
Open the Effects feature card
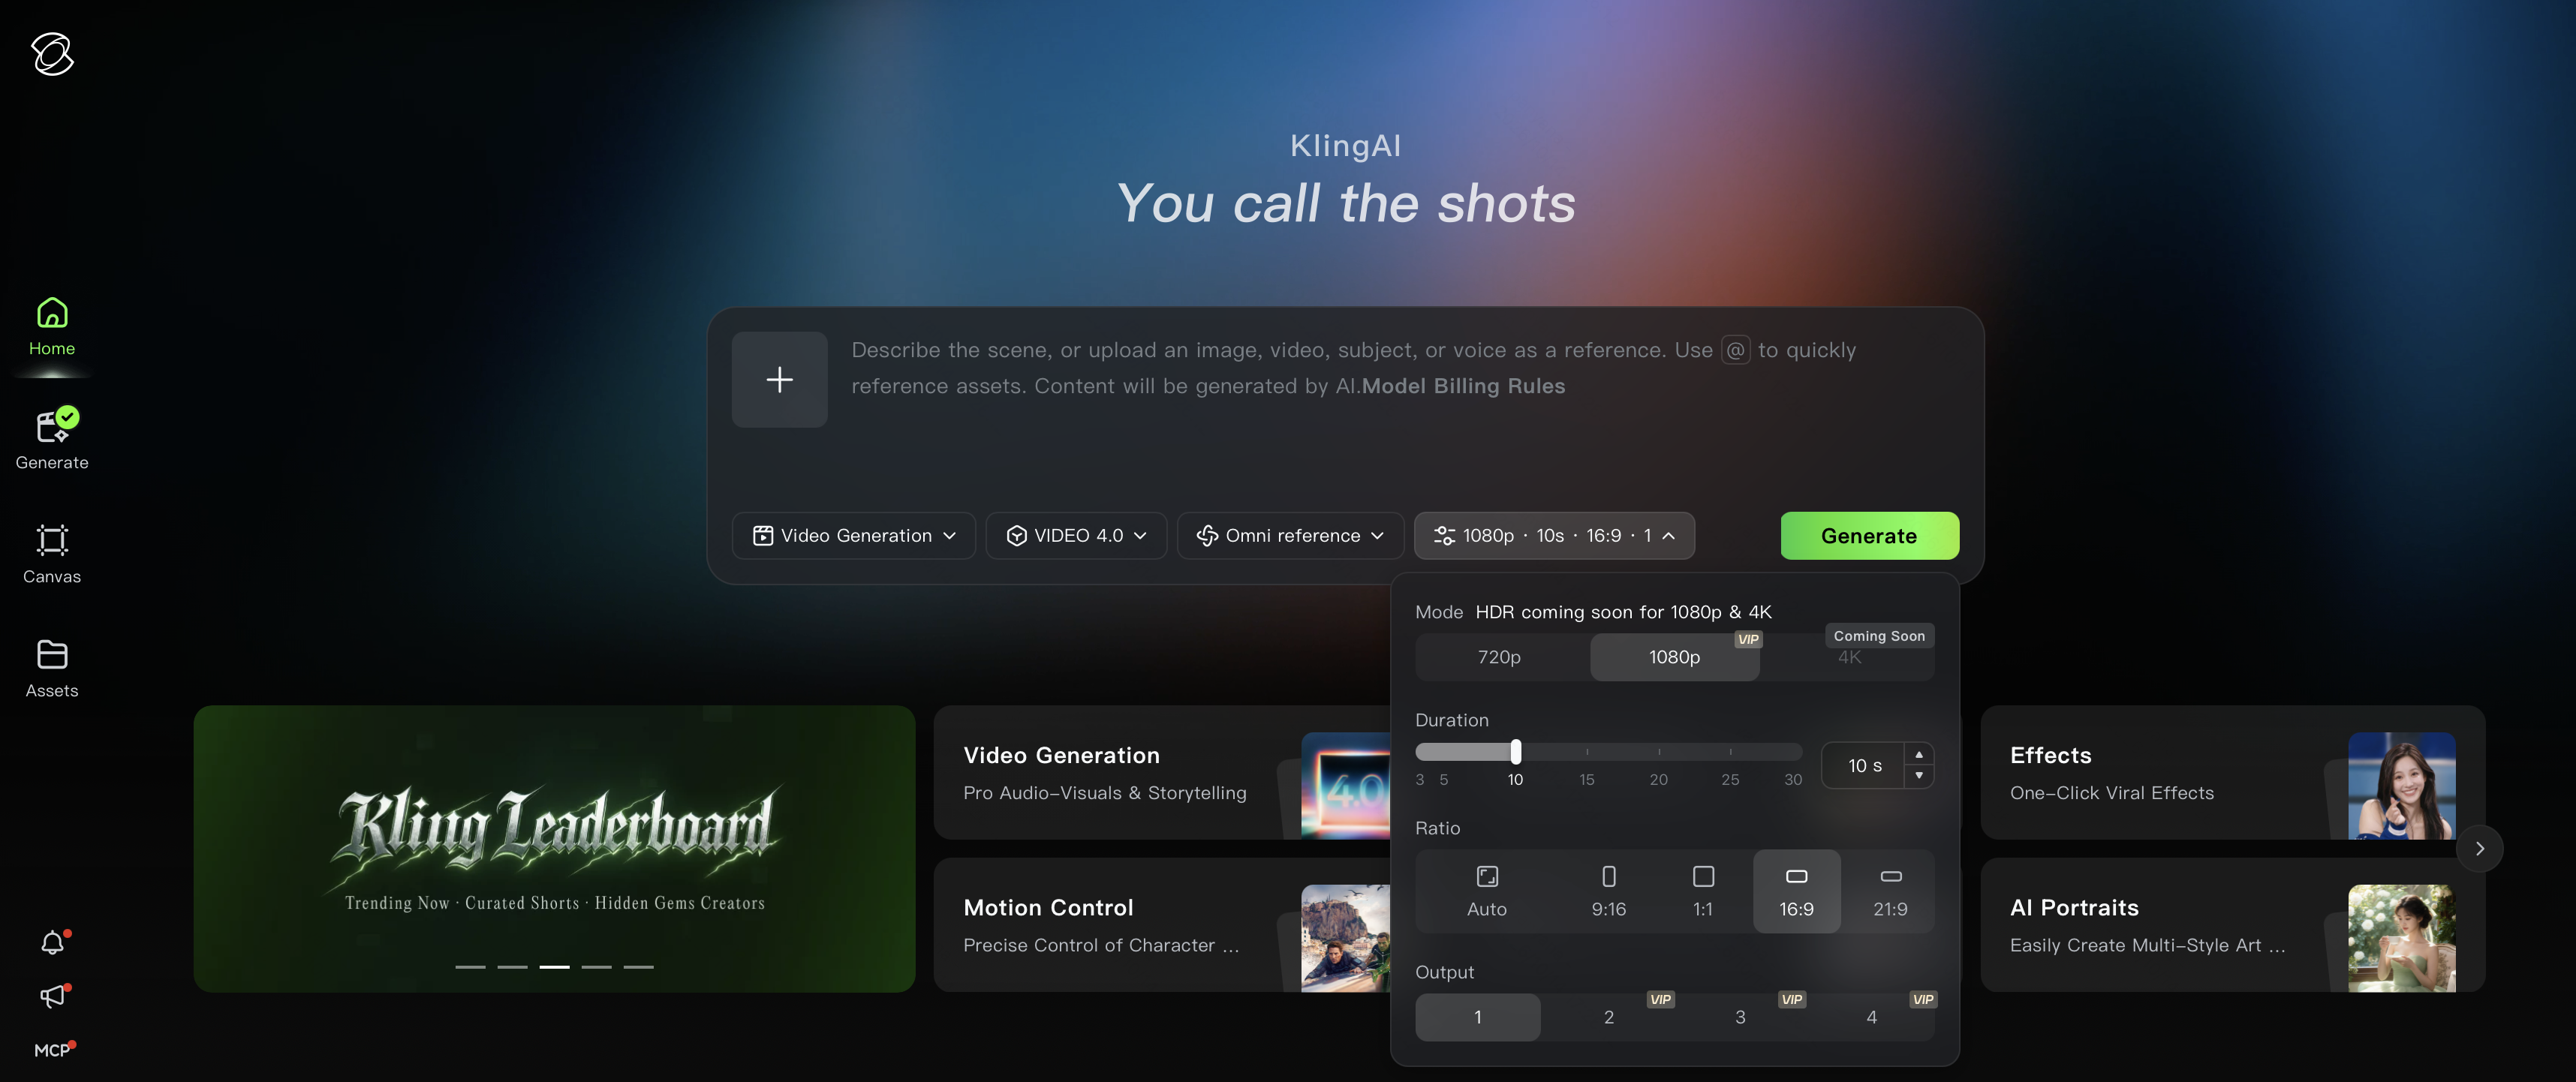pos(2232,773)
